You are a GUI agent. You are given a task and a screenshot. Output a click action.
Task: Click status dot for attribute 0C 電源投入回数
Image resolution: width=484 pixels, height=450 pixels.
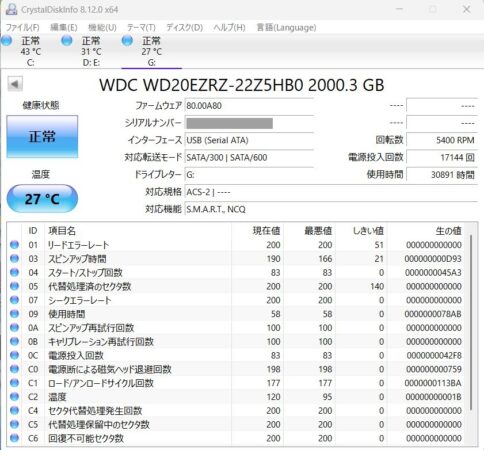14,355
